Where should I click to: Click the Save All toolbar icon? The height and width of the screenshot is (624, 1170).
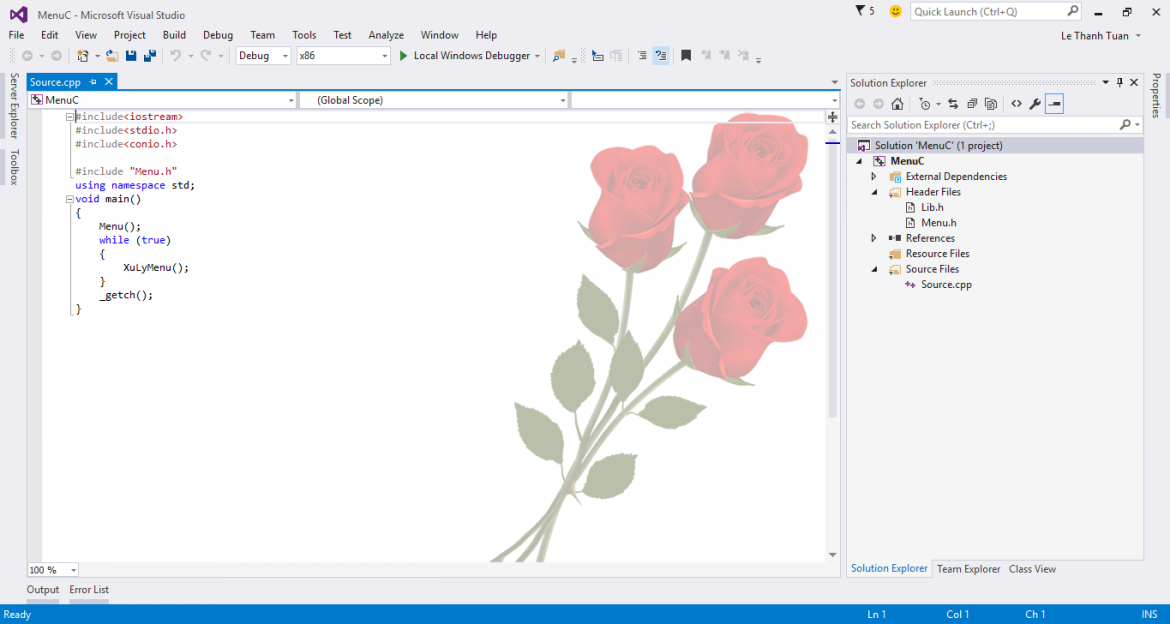point(149,56)
